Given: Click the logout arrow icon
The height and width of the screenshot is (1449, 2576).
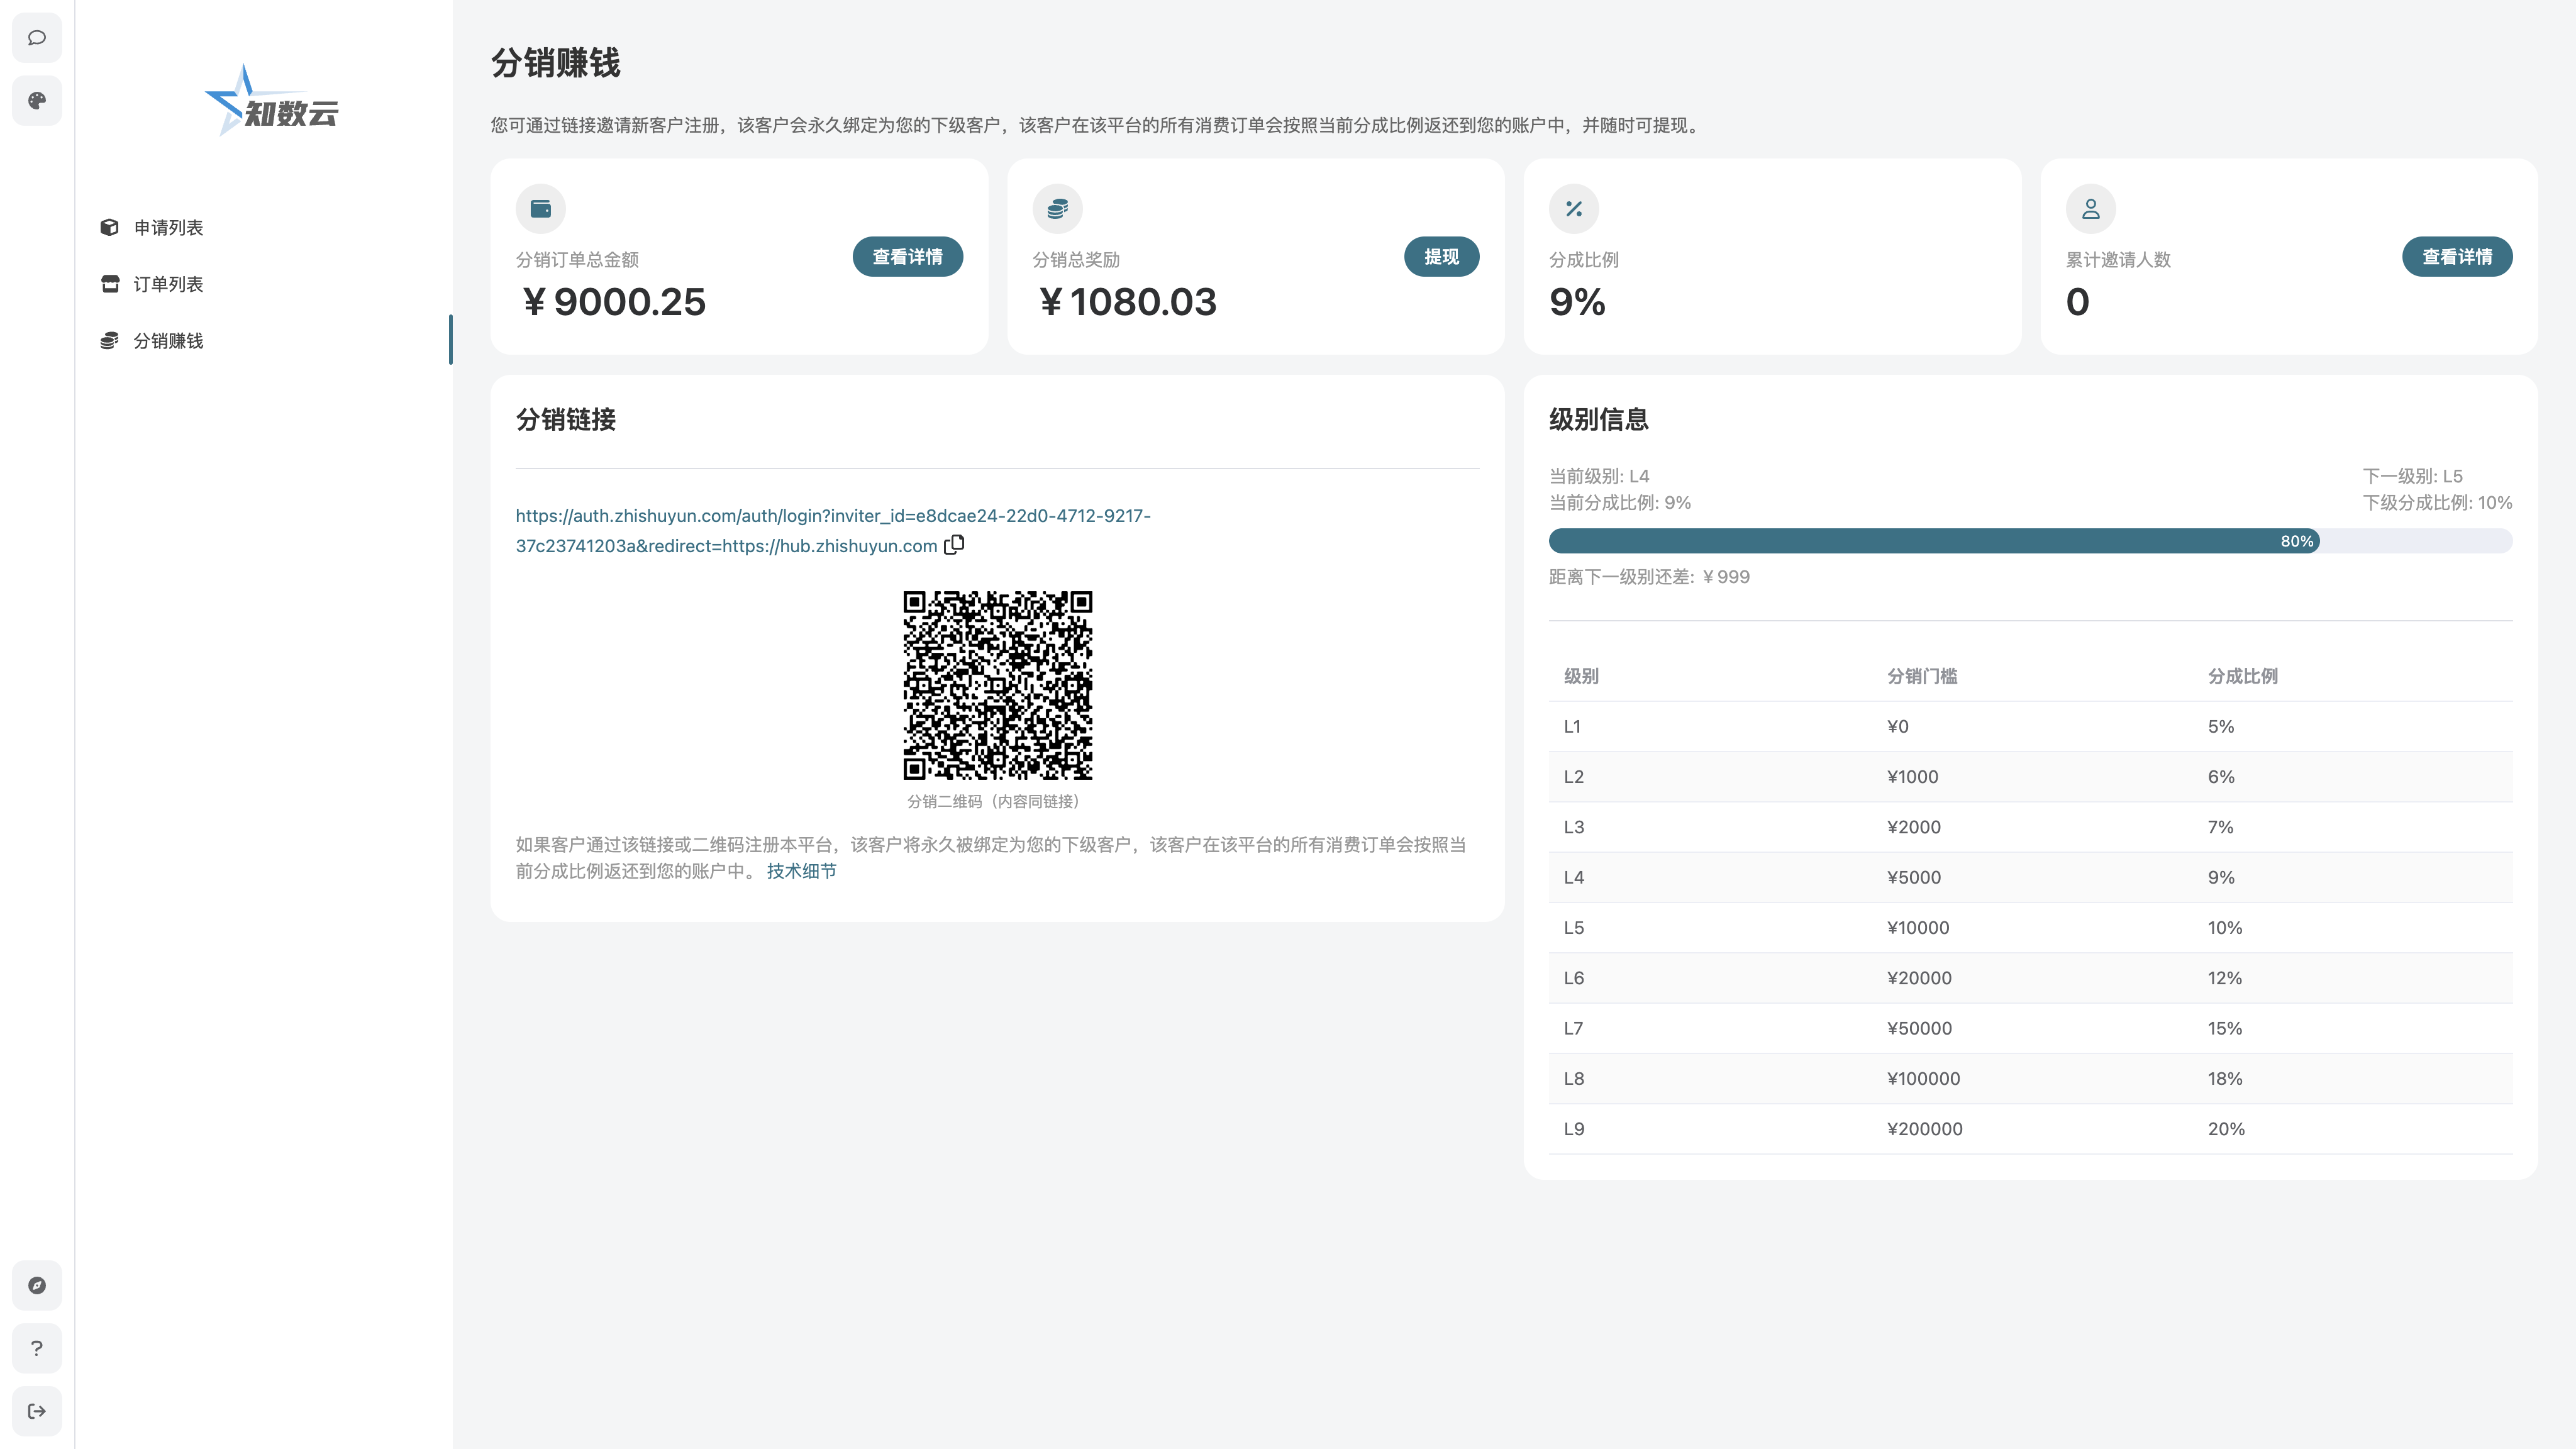Looking at the screenshot, I should pyautogui.click(x=37, y=1411).
